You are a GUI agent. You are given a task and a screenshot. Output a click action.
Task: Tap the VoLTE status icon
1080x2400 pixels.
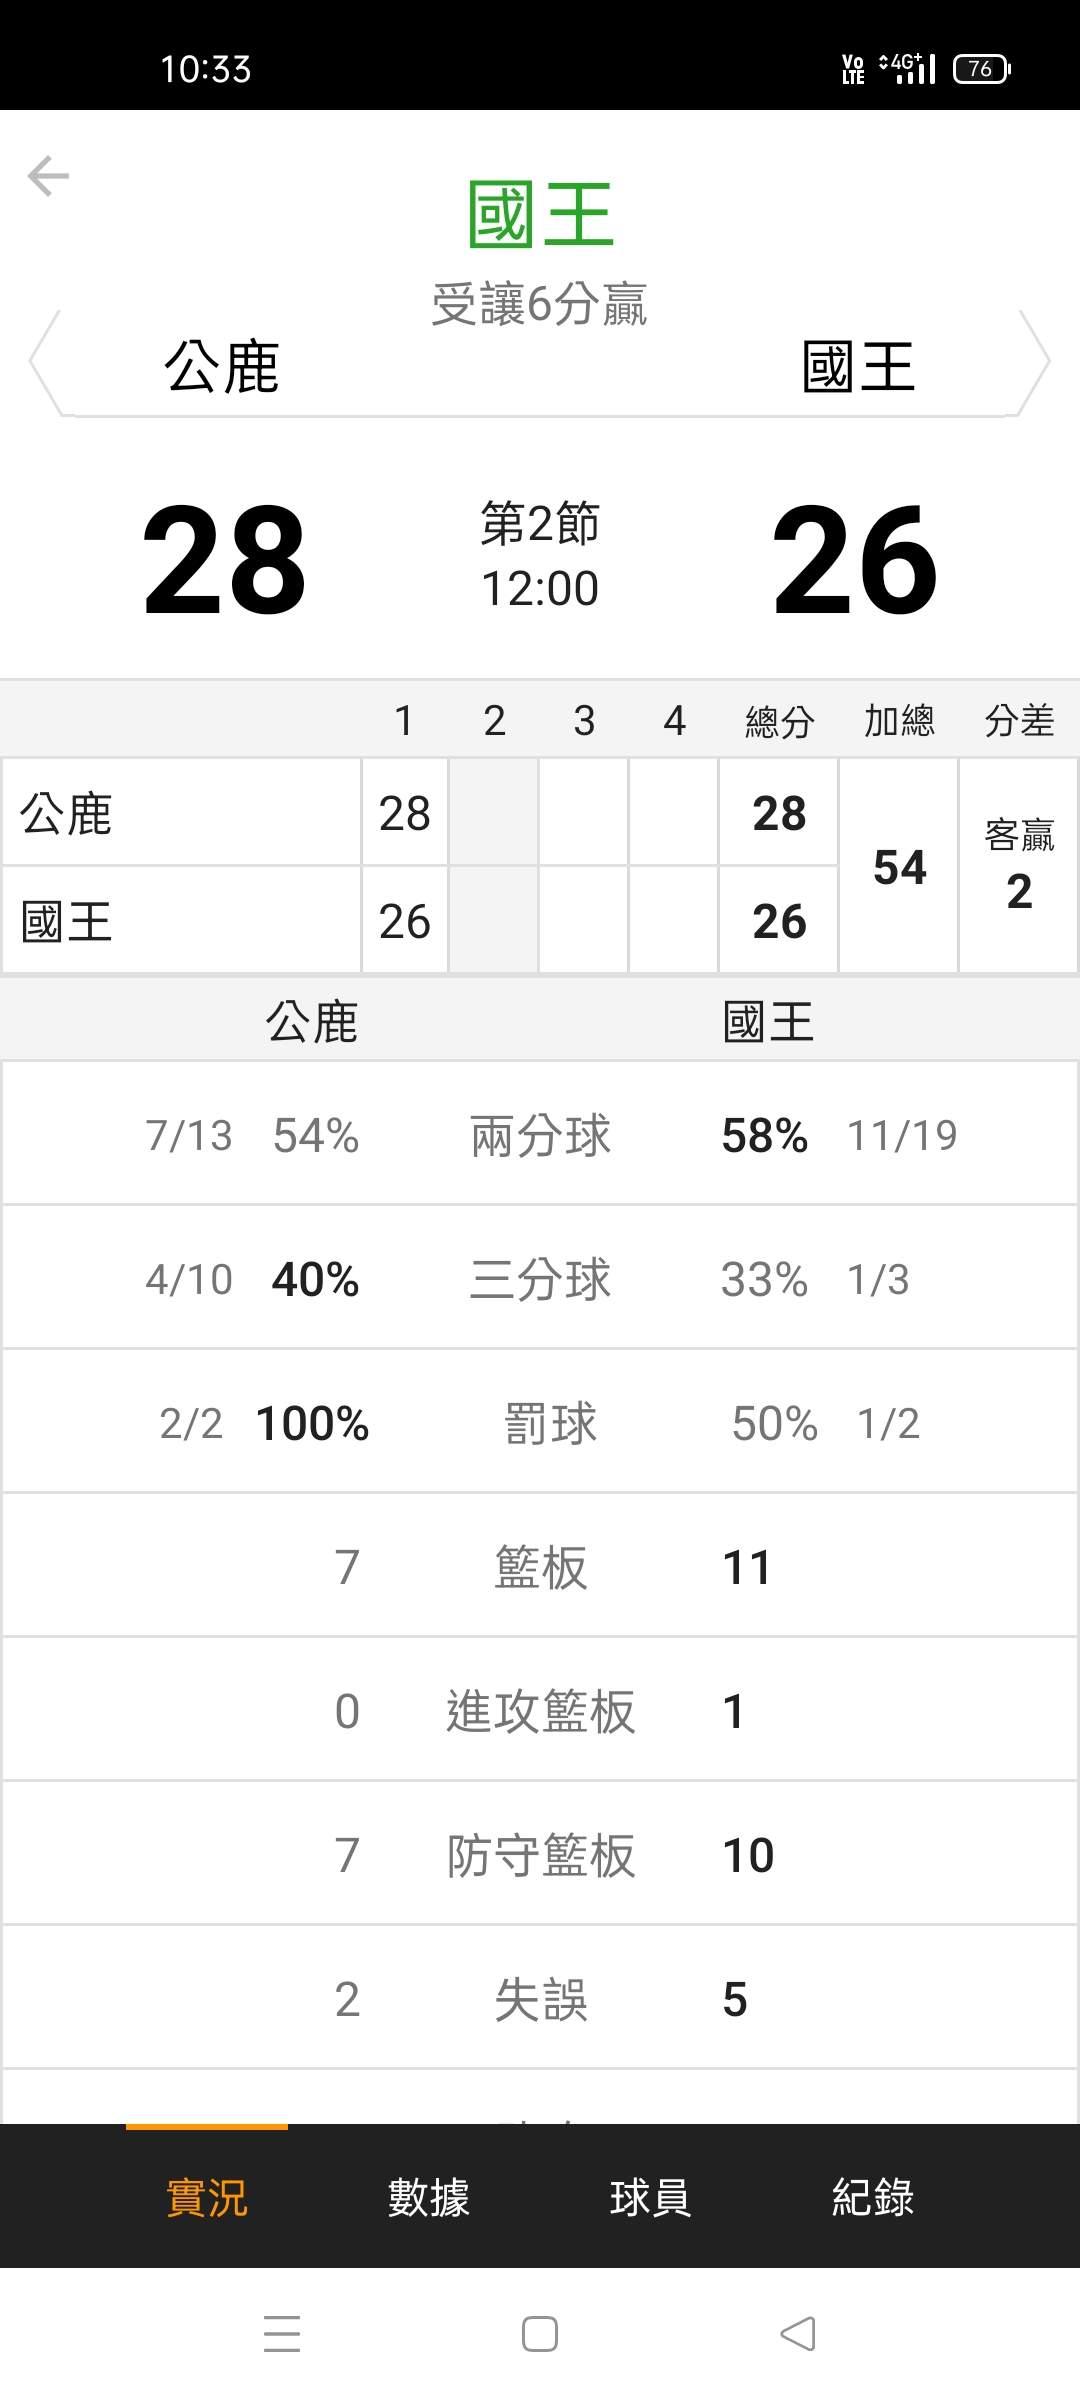(853, 69)
